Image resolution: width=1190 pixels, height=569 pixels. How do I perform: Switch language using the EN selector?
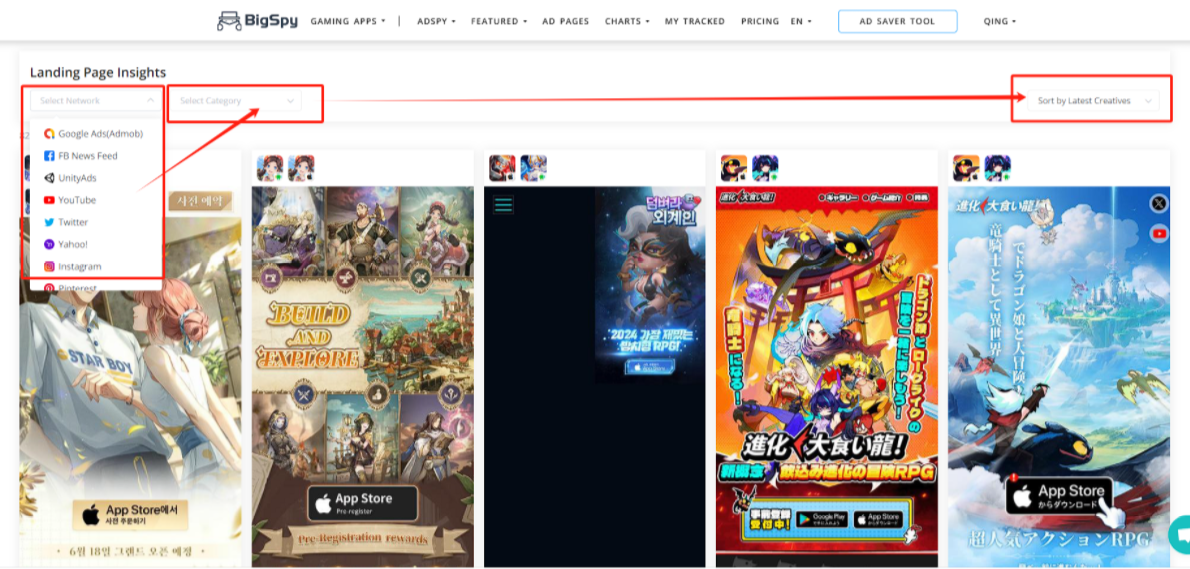[x=801, y=21]
